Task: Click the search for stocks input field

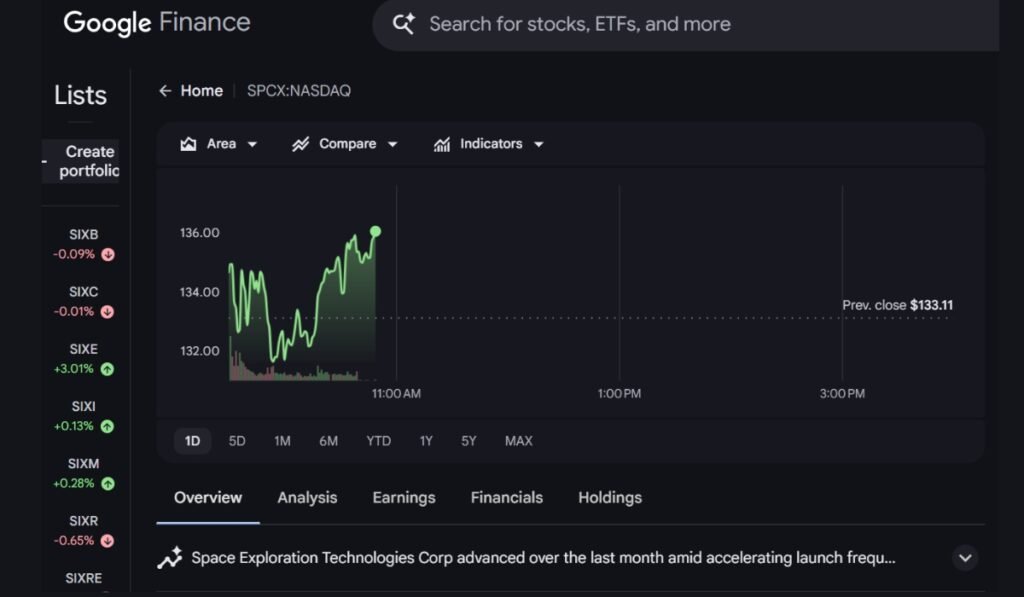Action: tap(686, 24)
